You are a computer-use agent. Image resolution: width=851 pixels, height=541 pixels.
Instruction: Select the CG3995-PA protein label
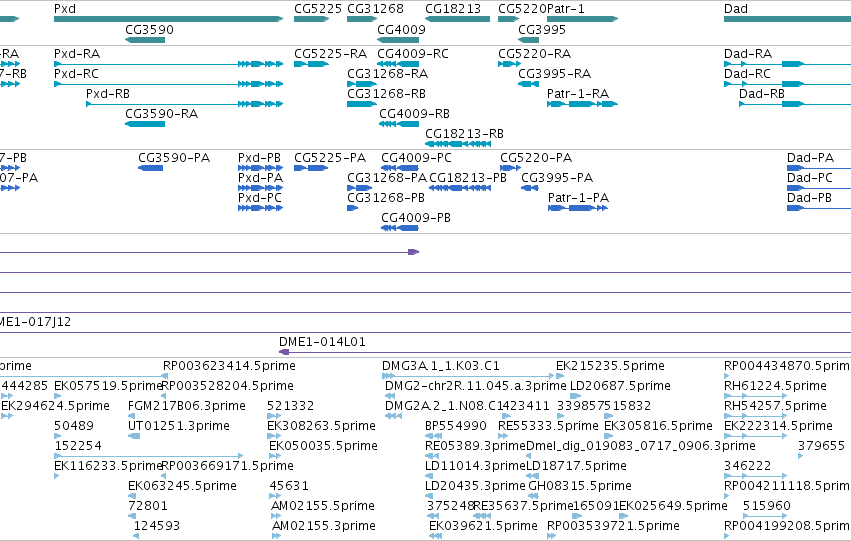(557, 178)
